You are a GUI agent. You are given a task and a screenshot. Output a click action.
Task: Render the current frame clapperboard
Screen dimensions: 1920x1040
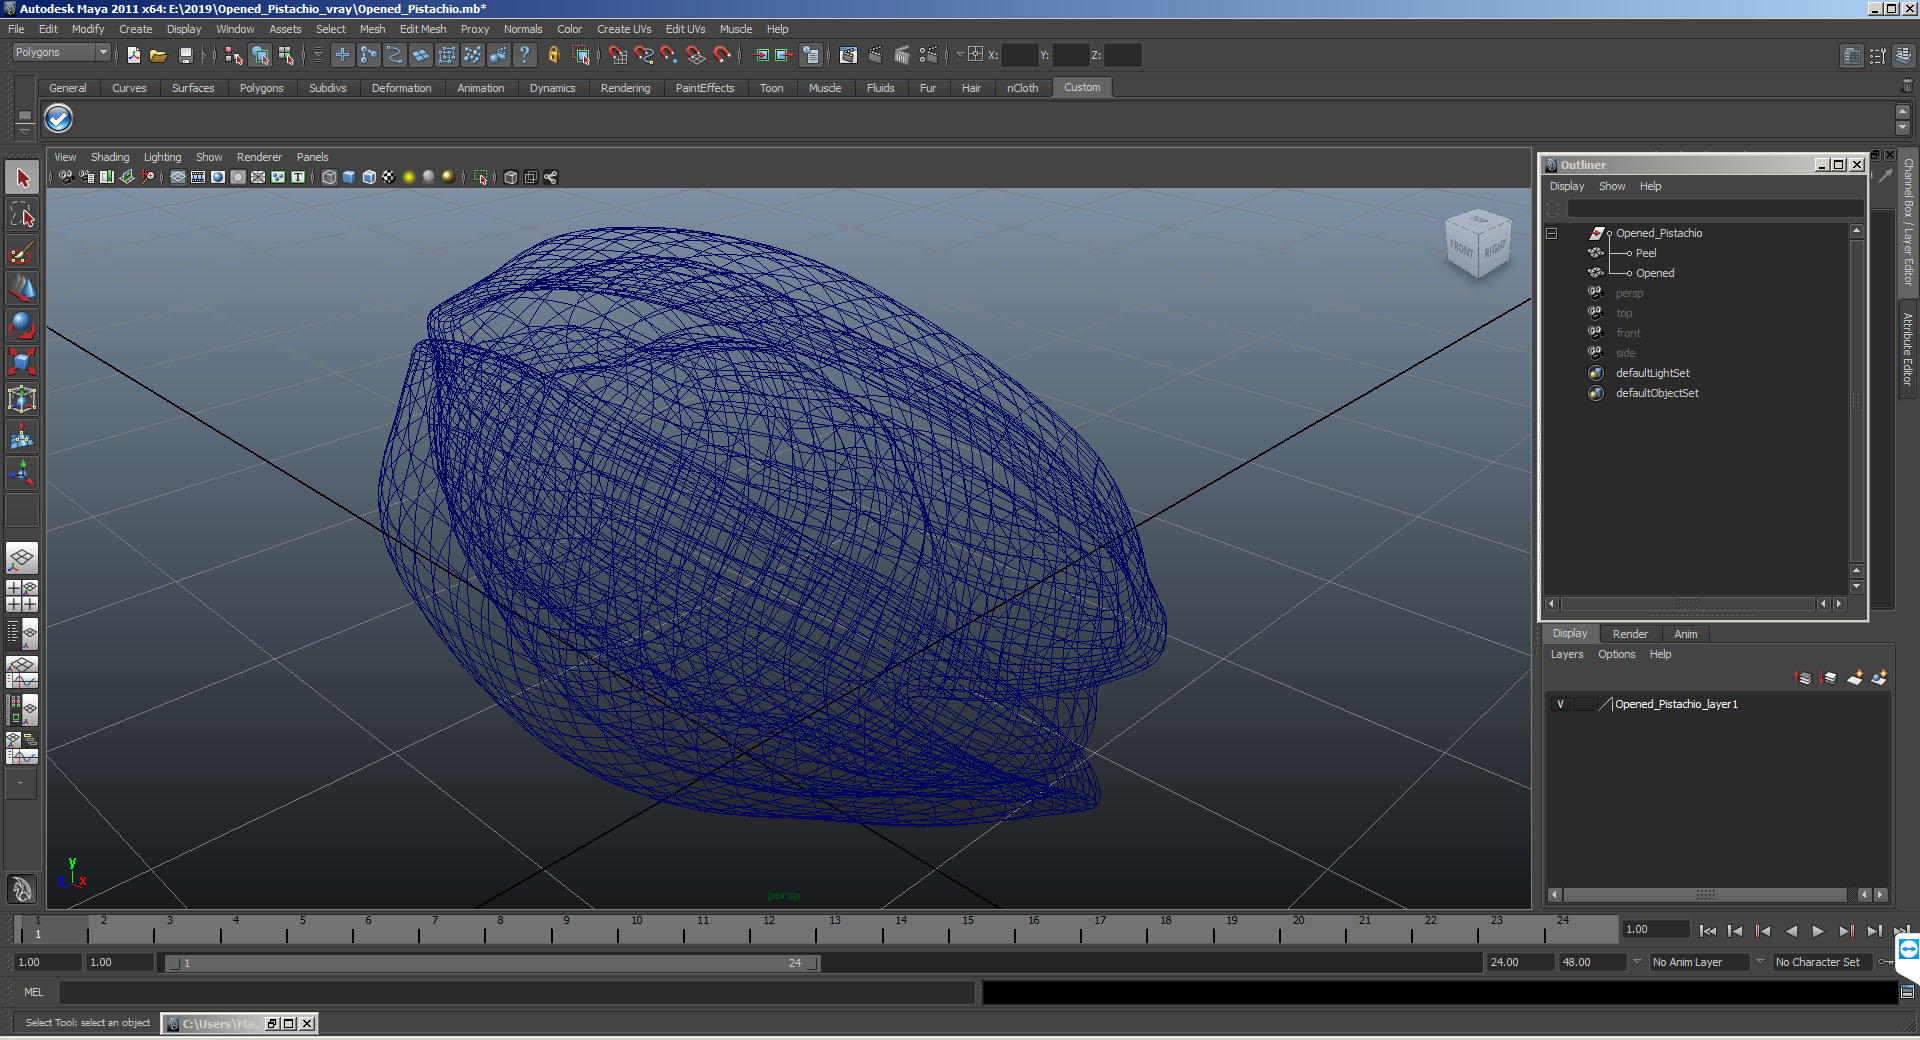(x=875, y=55)
